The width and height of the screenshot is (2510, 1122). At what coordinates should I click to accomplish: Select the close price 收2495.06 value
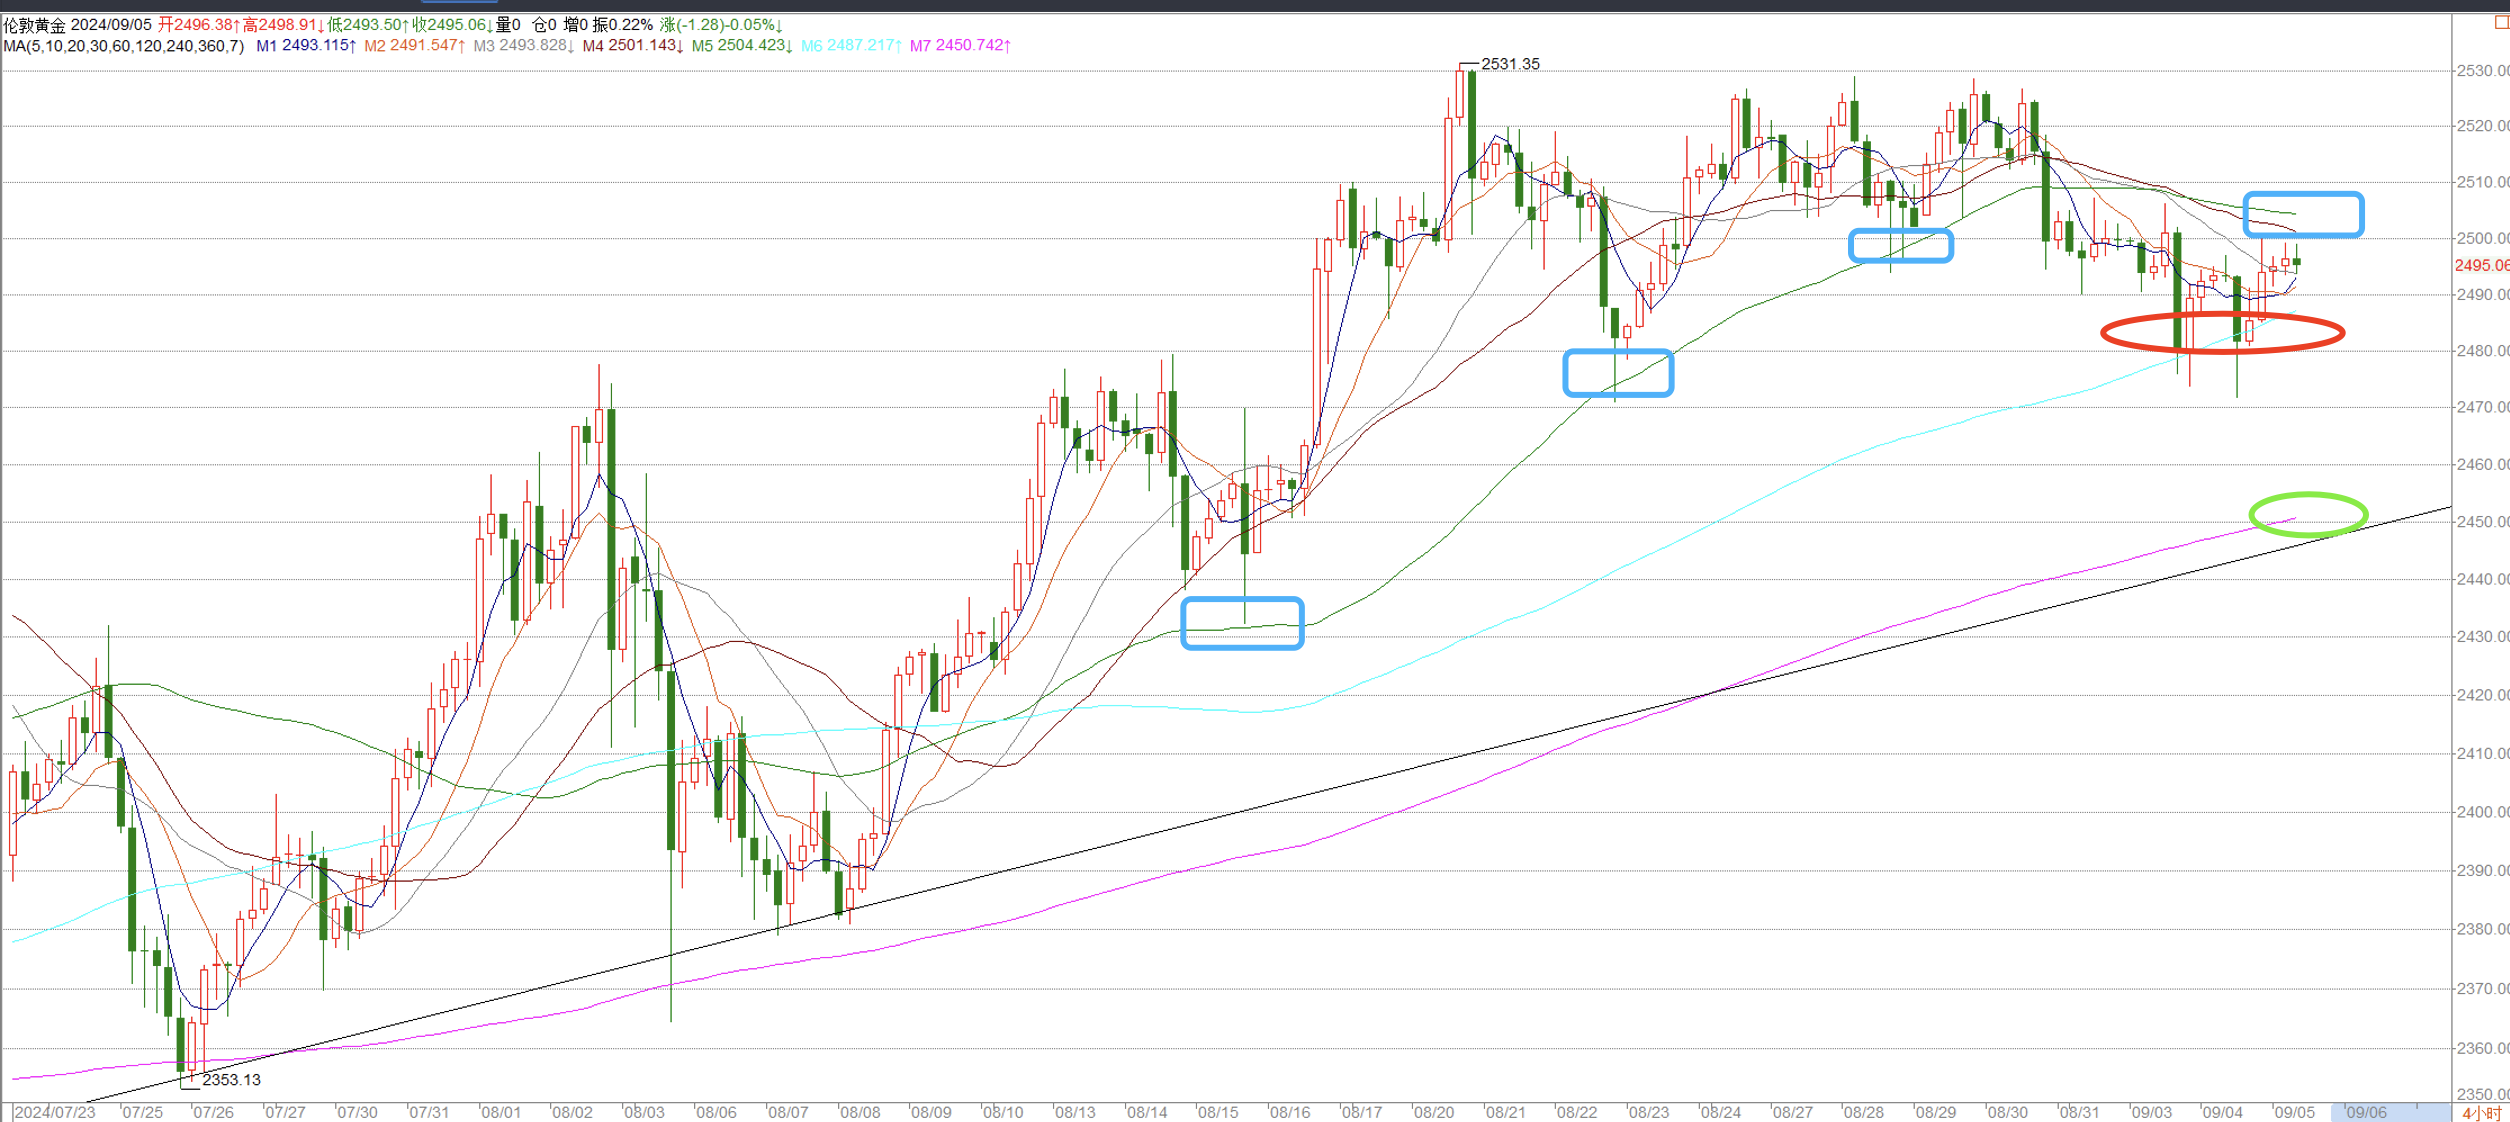(453, 25)
